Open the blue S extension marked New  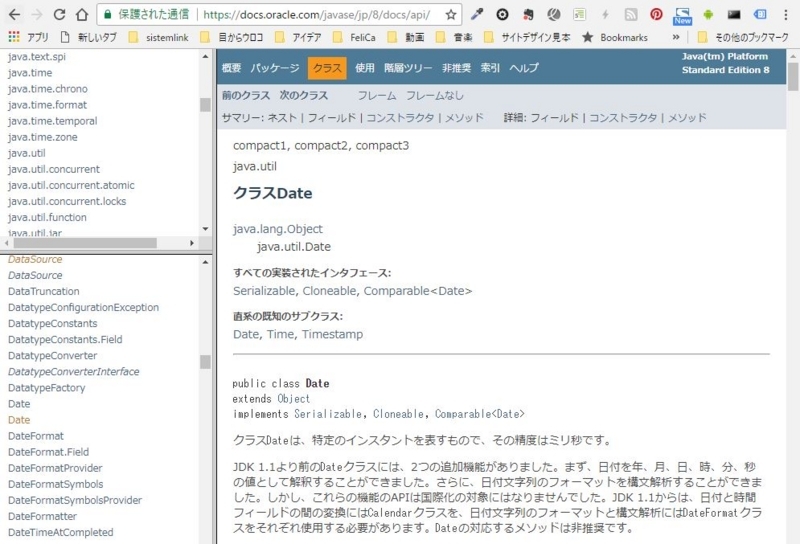(682, 16)
